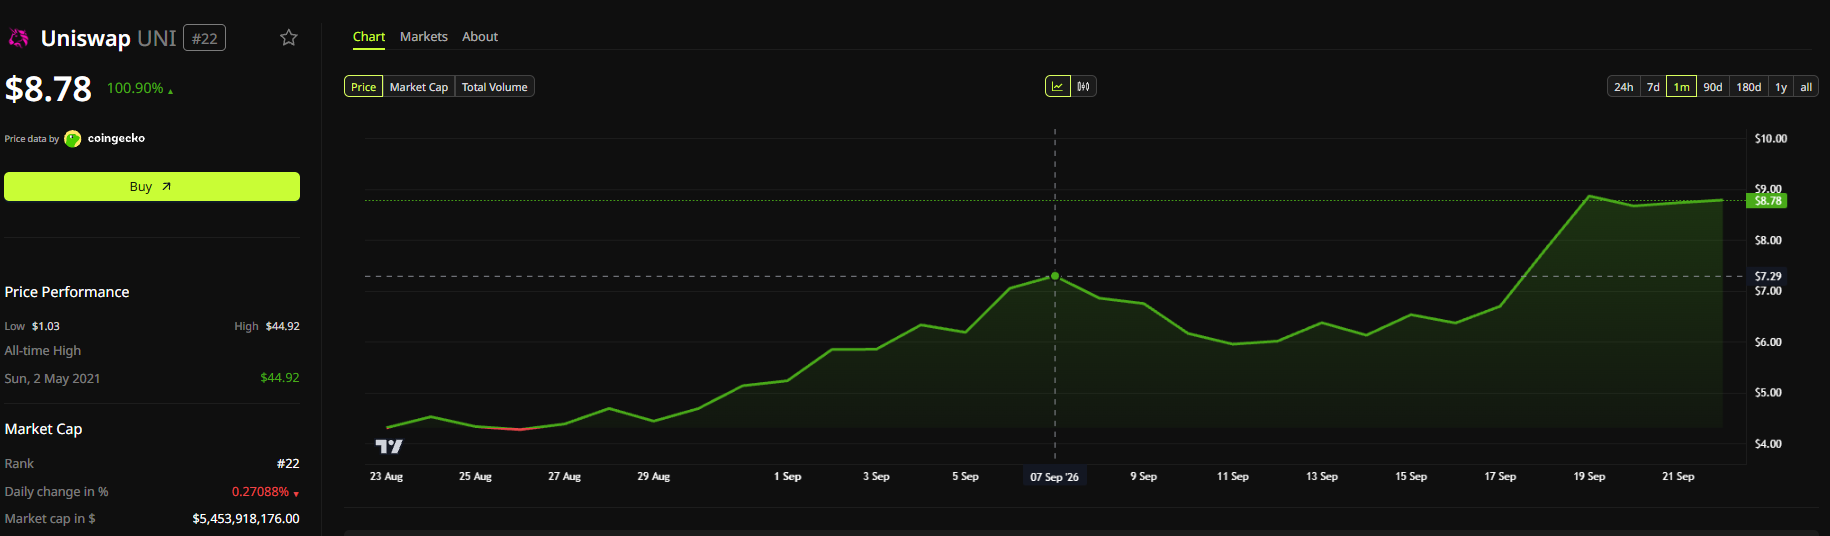This screenshot has height=536, width=1830.
Task: Click the Uniswap title text
Action: coord(86,38)
